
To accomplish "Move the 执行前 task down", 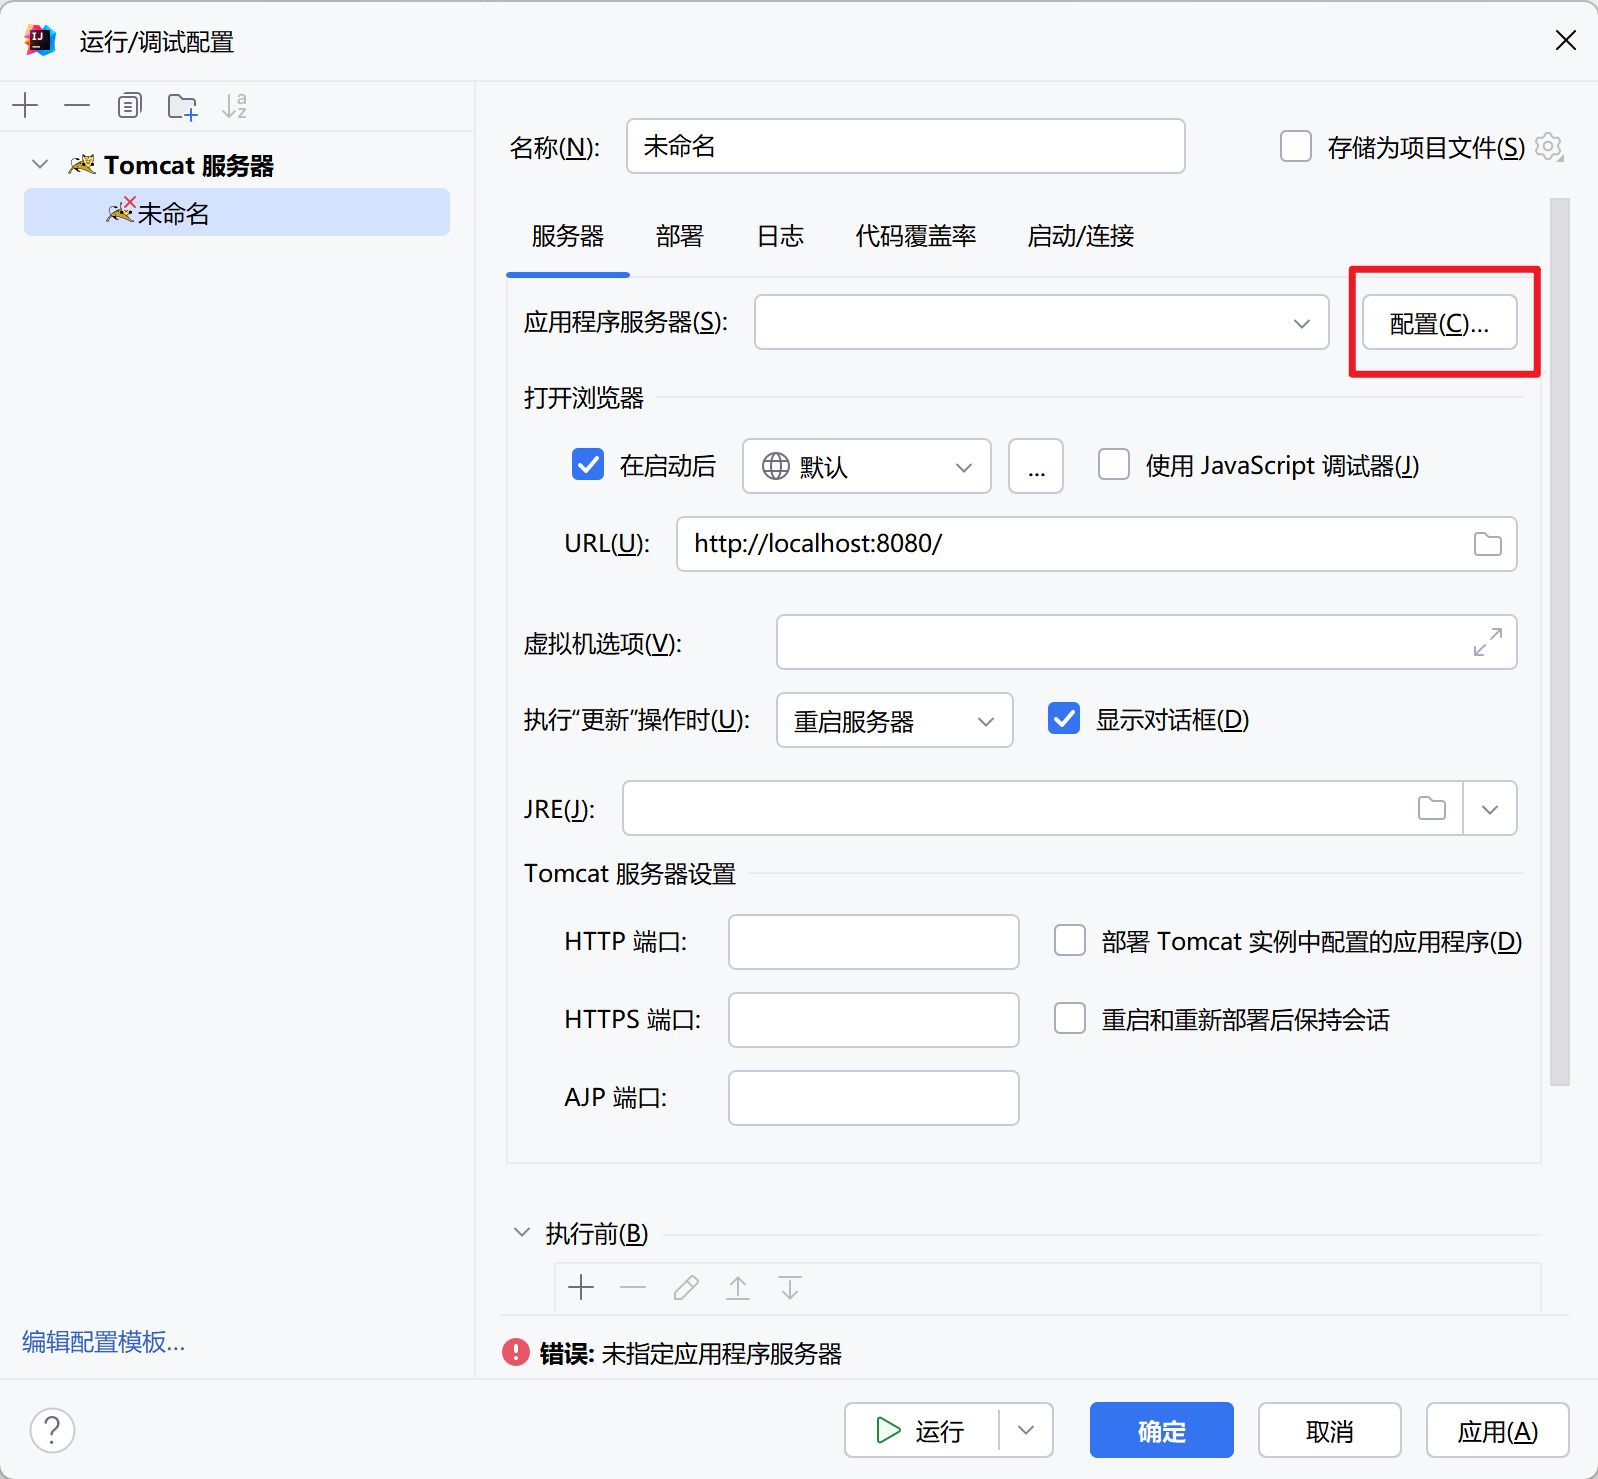I will pyautogui.click(x=790, y=1287).
